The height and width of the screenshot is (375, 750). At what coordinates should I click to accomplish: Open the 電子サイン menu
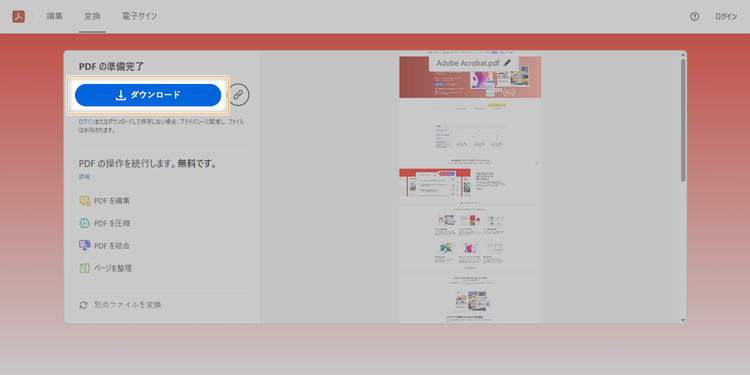(139, 16)
